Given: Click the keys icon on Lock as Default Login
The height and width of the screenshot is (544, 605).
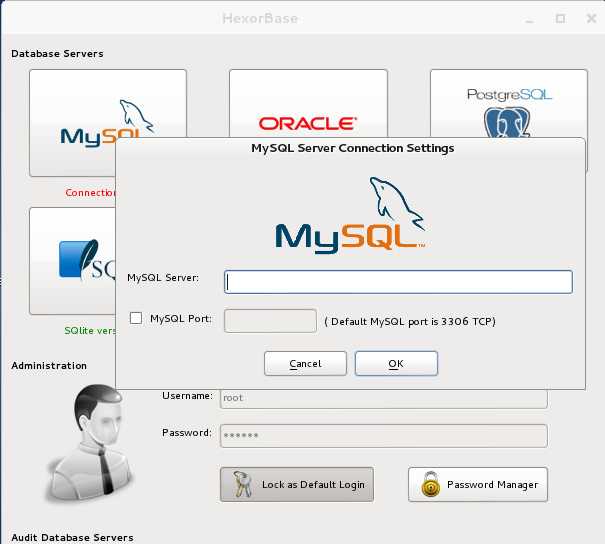Looking at the screenshot, I should click(242, 484).
